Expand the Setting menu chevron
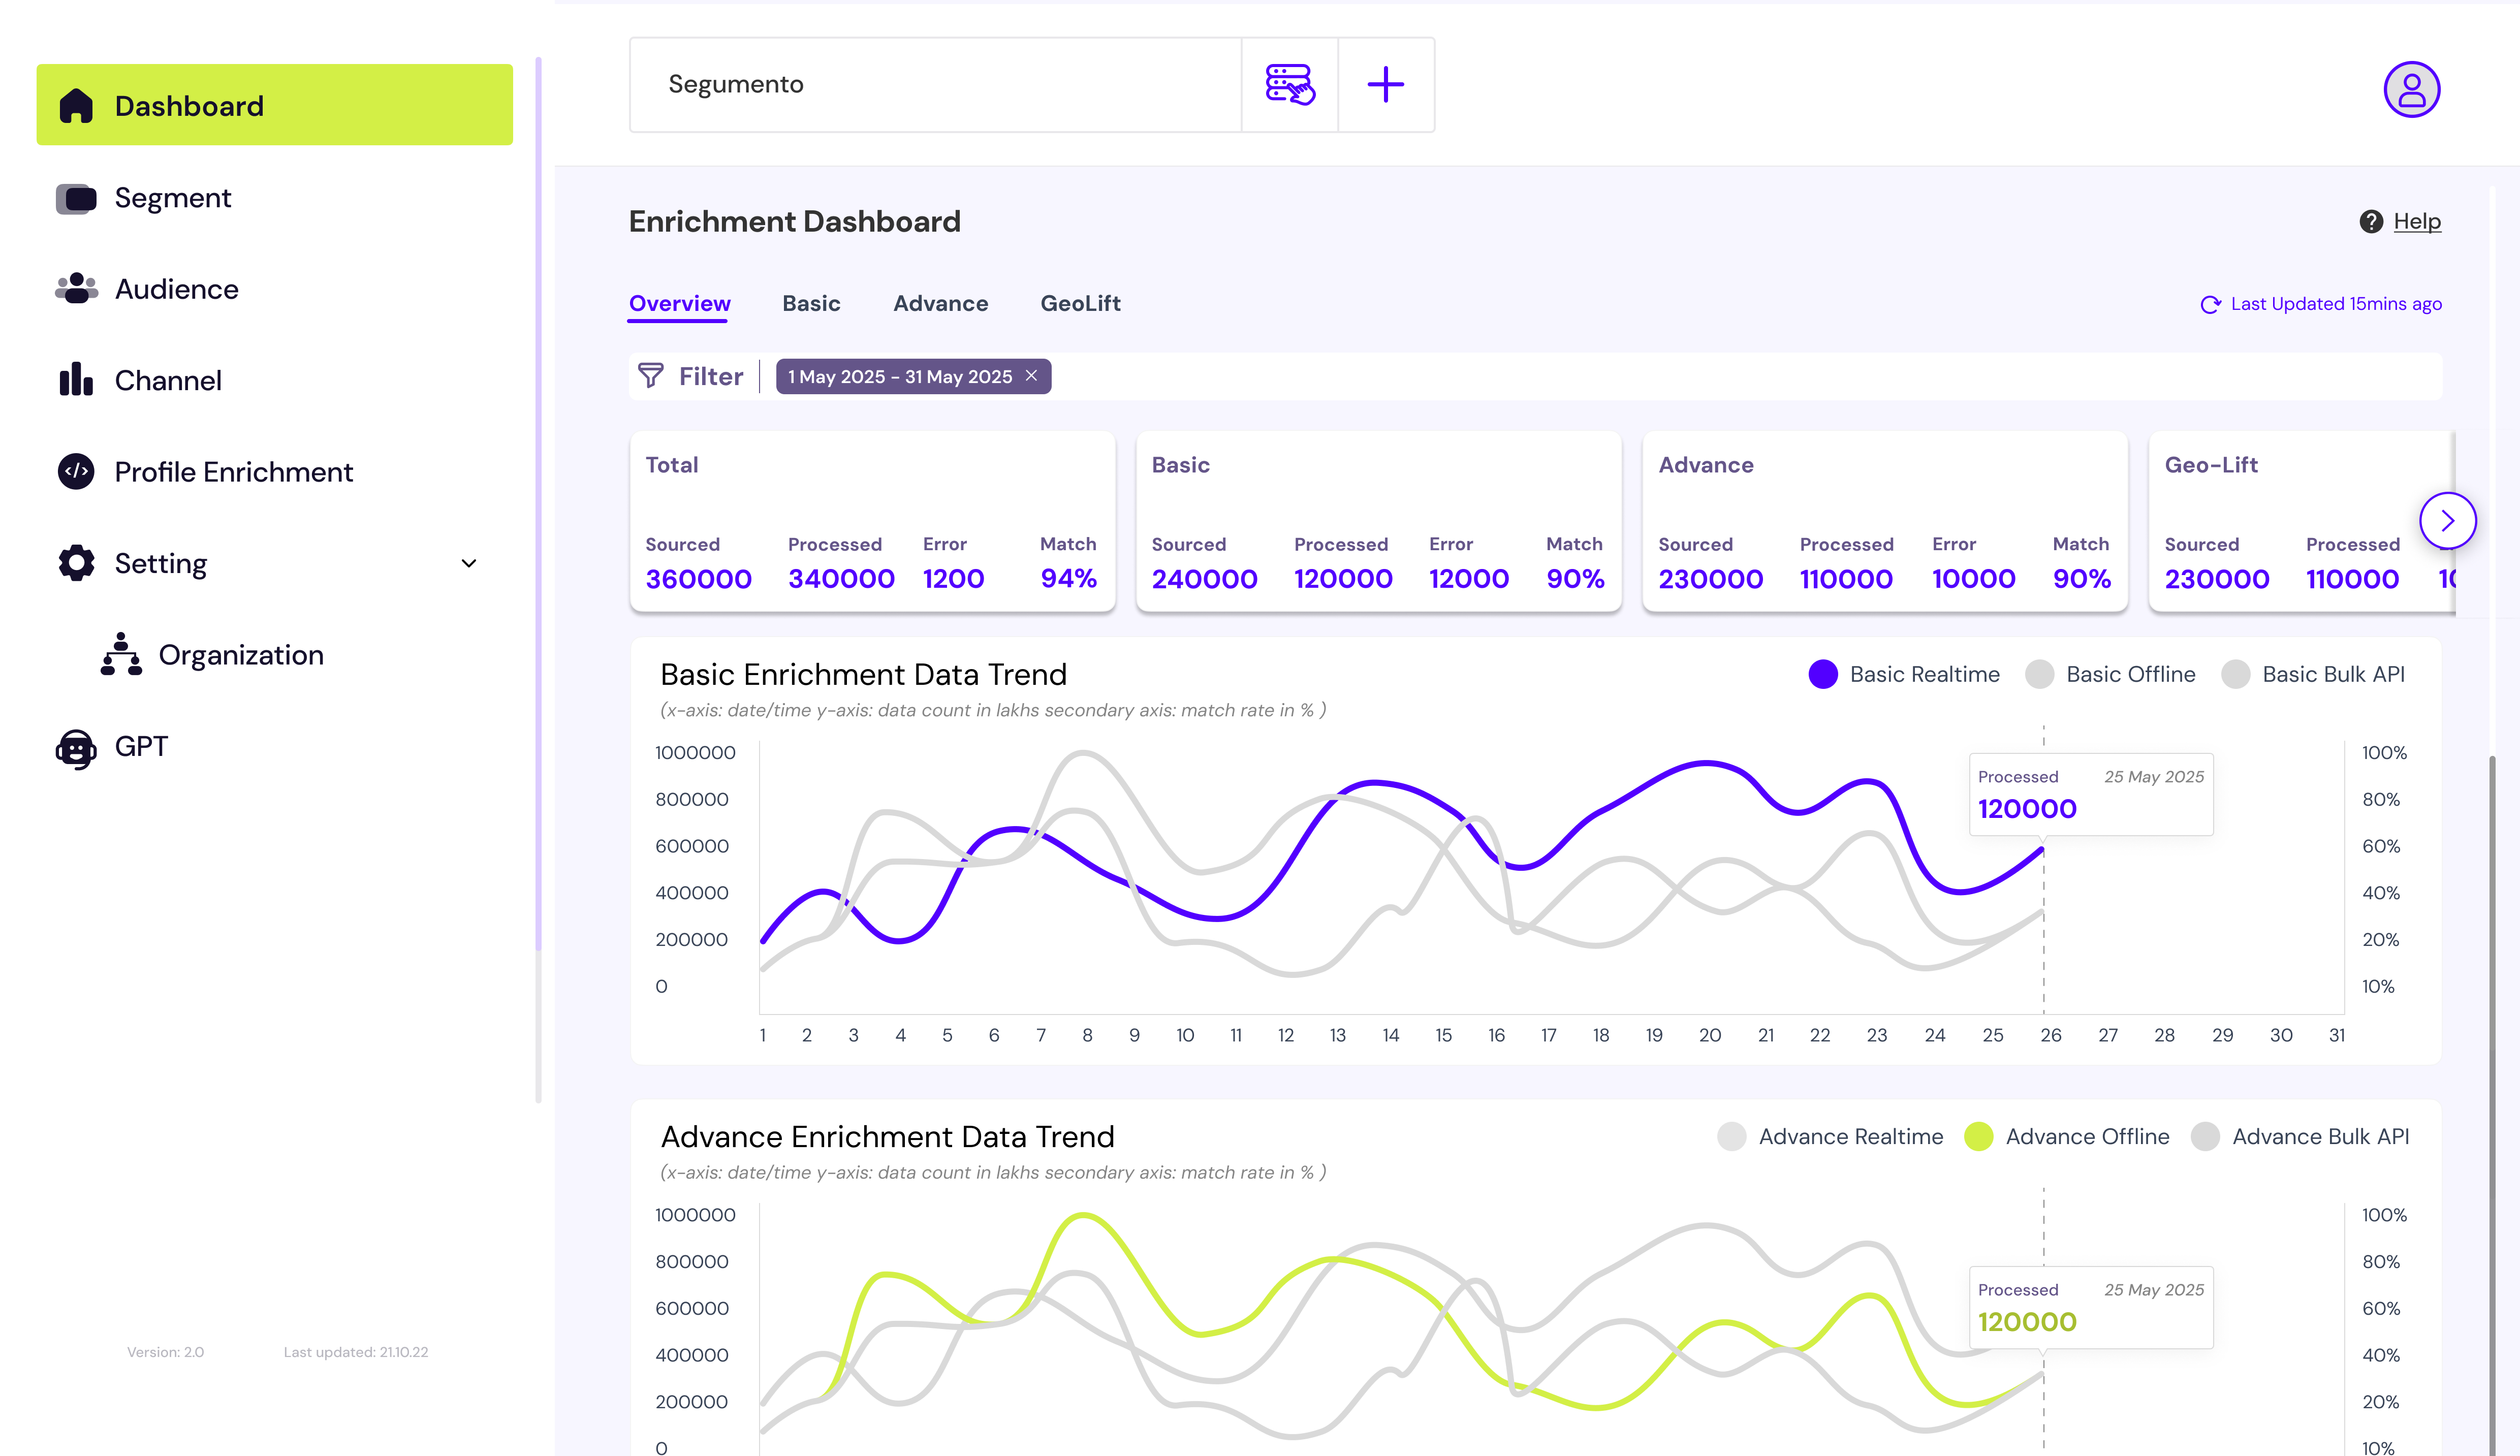Viewport: 2520px width, 1456px height. click(x=468, y=563)
